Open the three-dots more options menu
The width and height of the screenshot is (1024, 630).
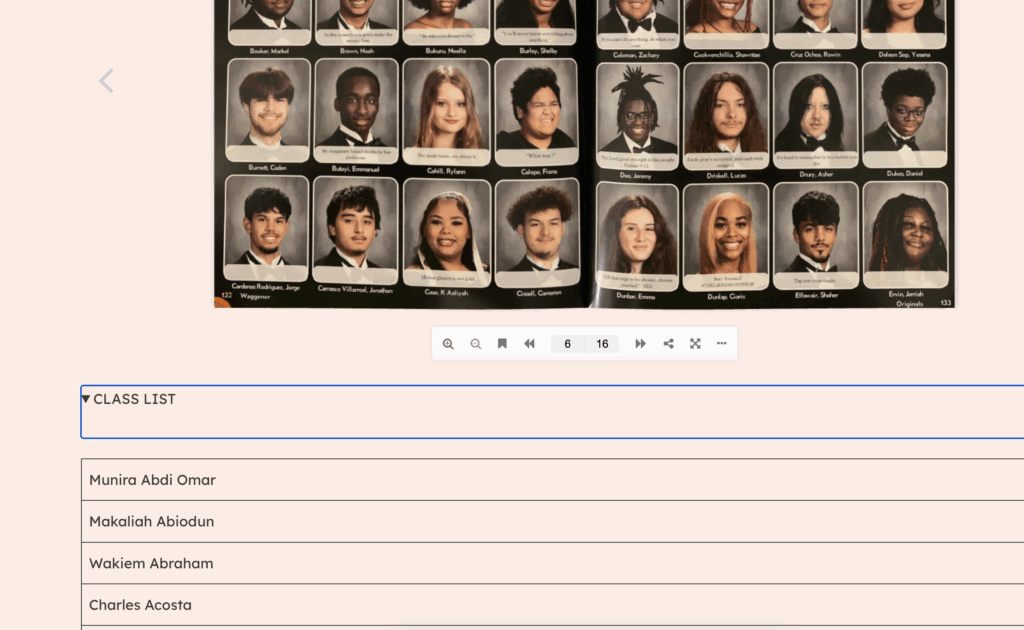722,344
